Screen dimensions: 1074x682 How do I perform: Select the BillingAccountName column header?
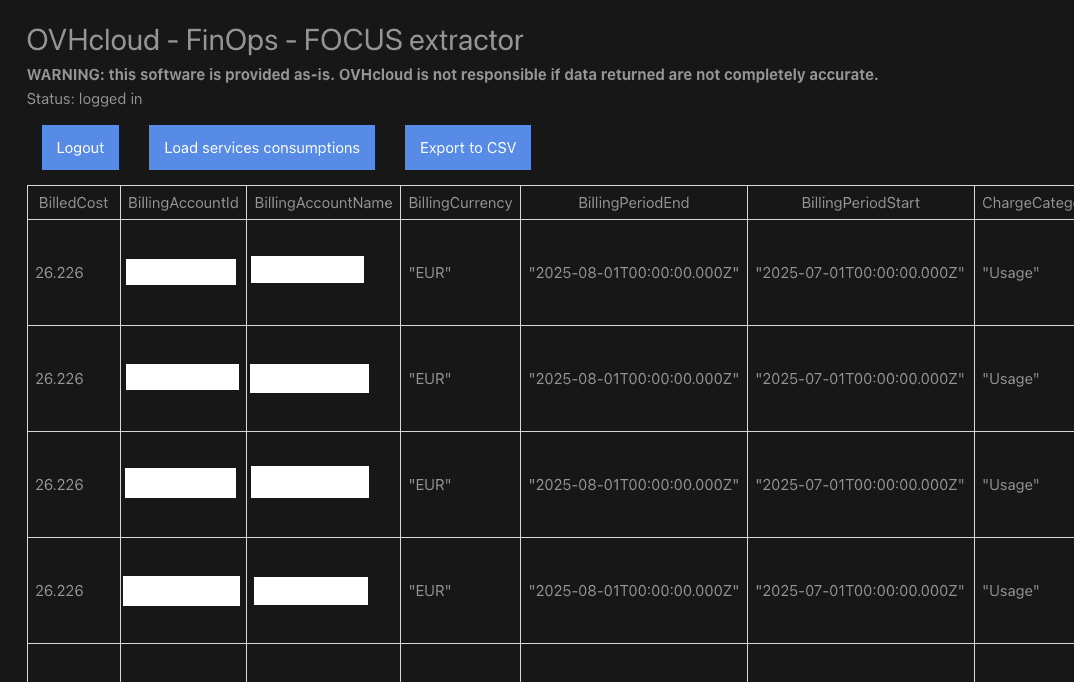(323, 203)
